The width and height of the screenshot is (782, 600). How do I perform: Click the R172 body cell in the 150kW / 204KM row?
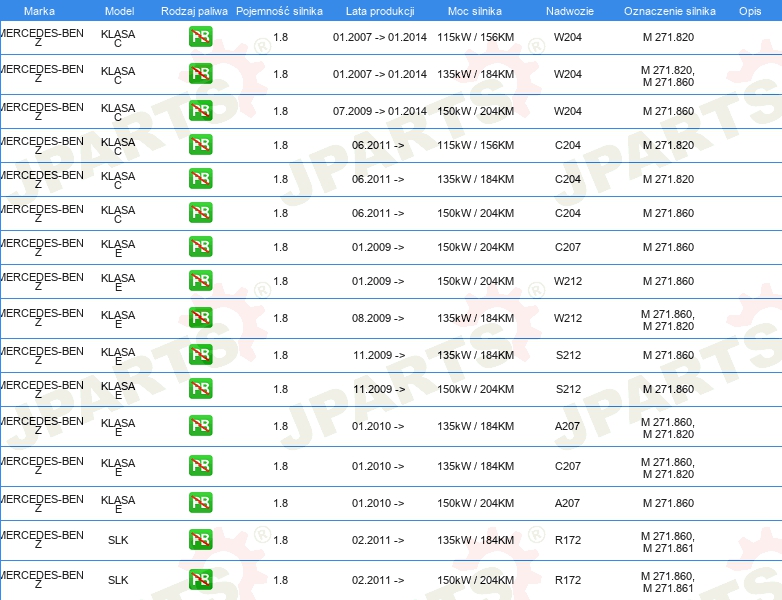click(x=568, y=580)
